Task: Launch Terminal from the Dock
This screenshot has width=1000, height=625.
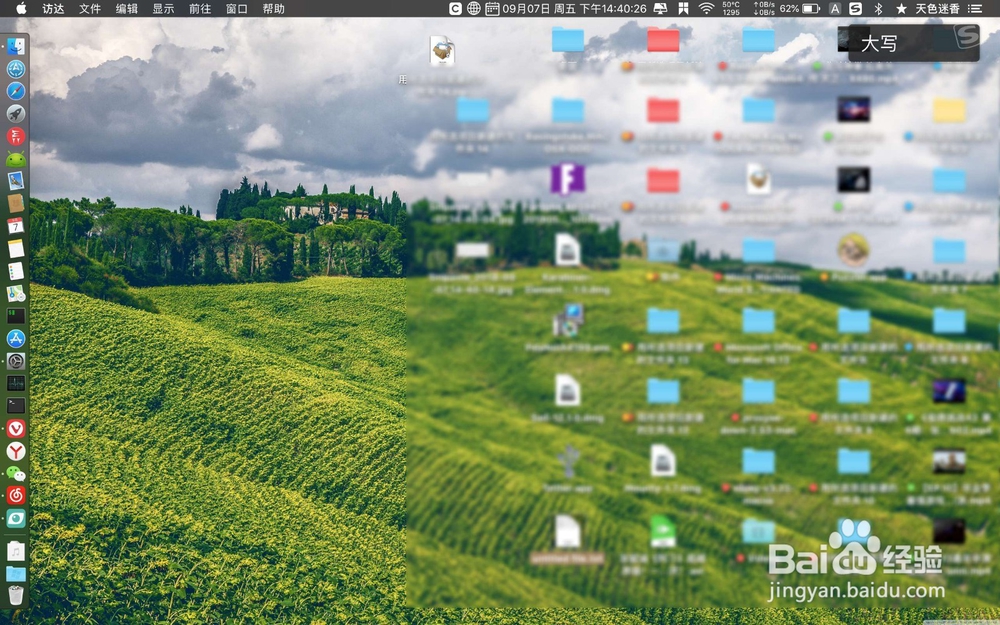Action: coord(16,406)
